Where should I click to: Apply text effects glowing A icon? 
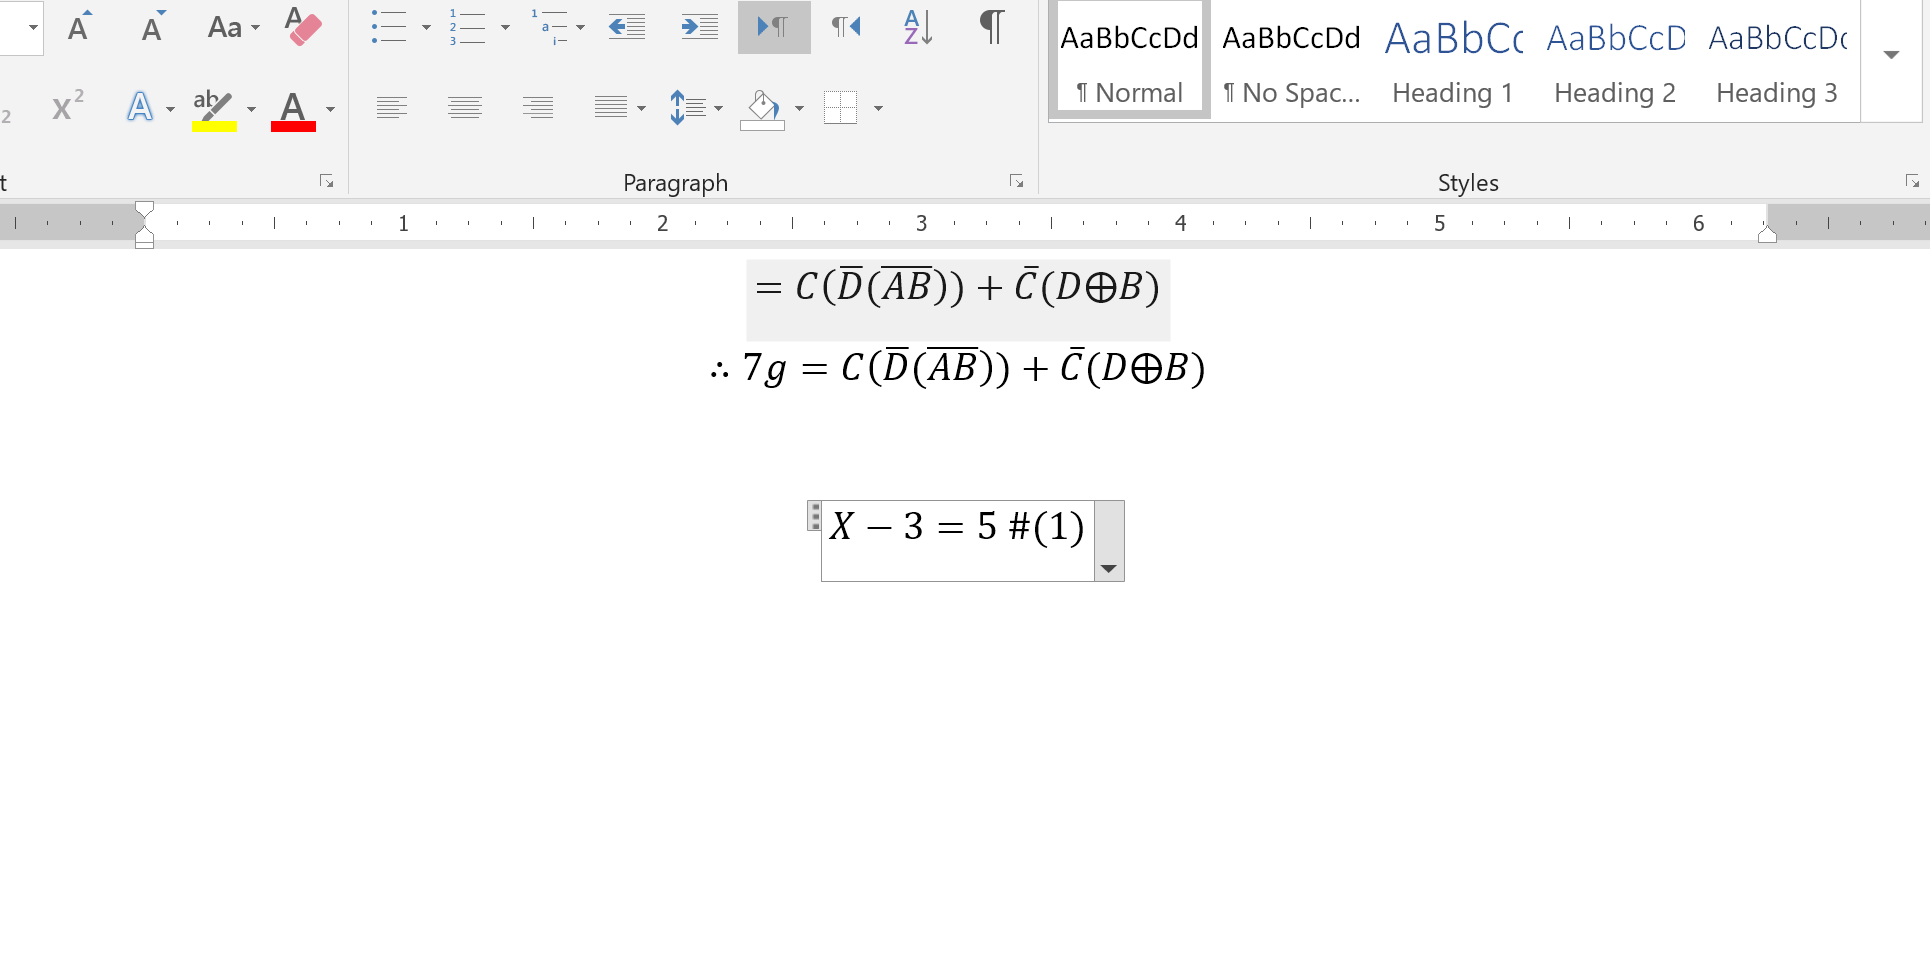(140, 106)
